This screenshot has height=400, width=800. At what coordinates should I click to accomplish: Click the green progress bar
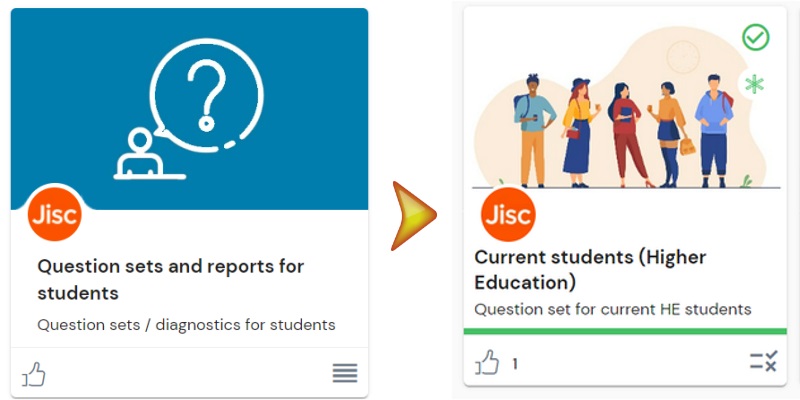pyautogui.click(x=625, y=331)
